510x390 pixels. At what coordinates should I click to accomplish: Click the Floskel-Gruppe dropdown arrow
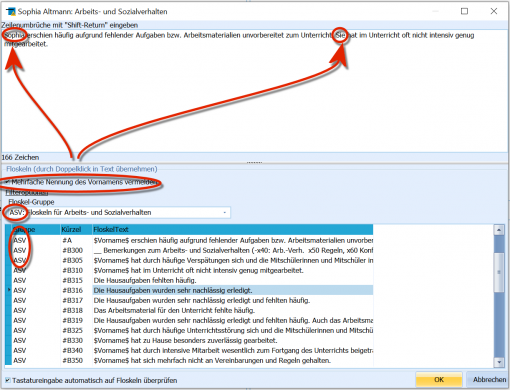tap(225, 212)
